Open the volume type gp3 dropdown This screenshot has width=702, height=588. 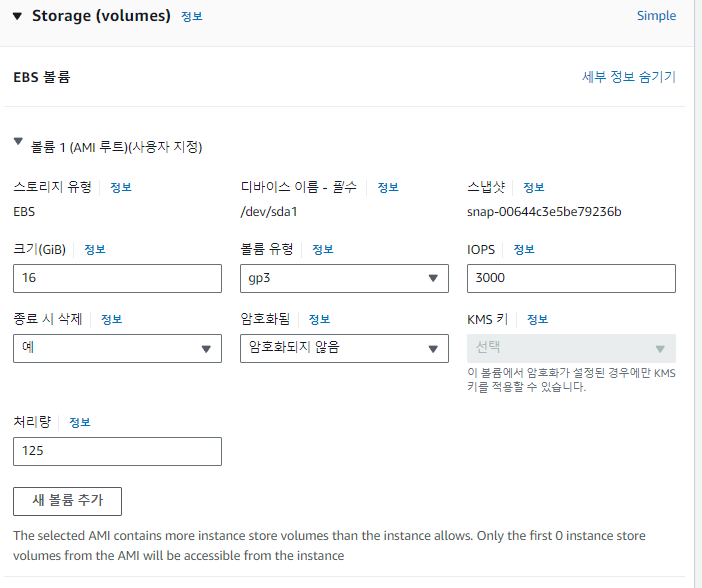pyautogui.click(x=344, y=279)
